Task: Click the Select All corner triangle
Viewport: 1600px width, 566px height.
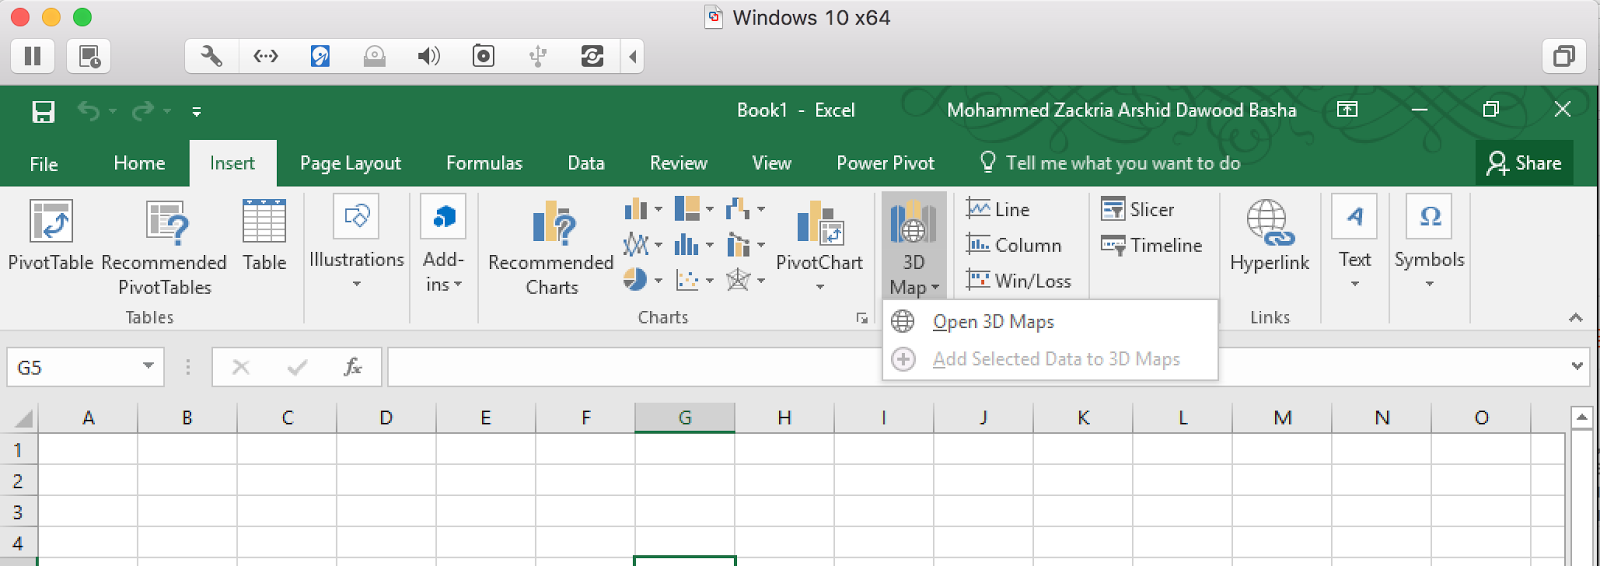Action: point(21,418)
